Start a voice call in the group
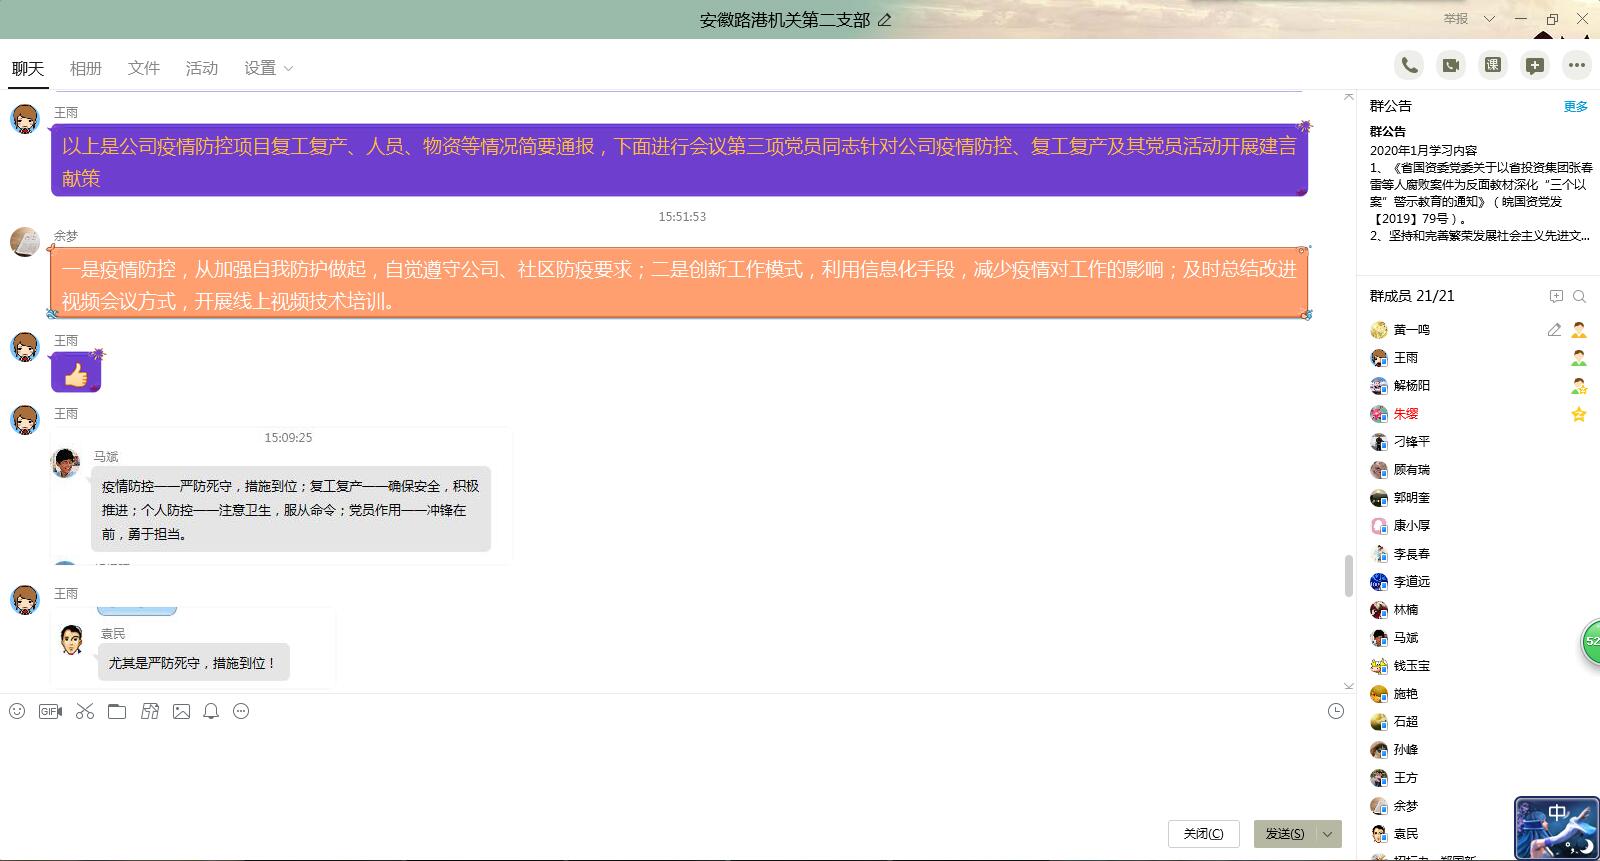The image size is (1600, 861). (x=1409, y=66)
